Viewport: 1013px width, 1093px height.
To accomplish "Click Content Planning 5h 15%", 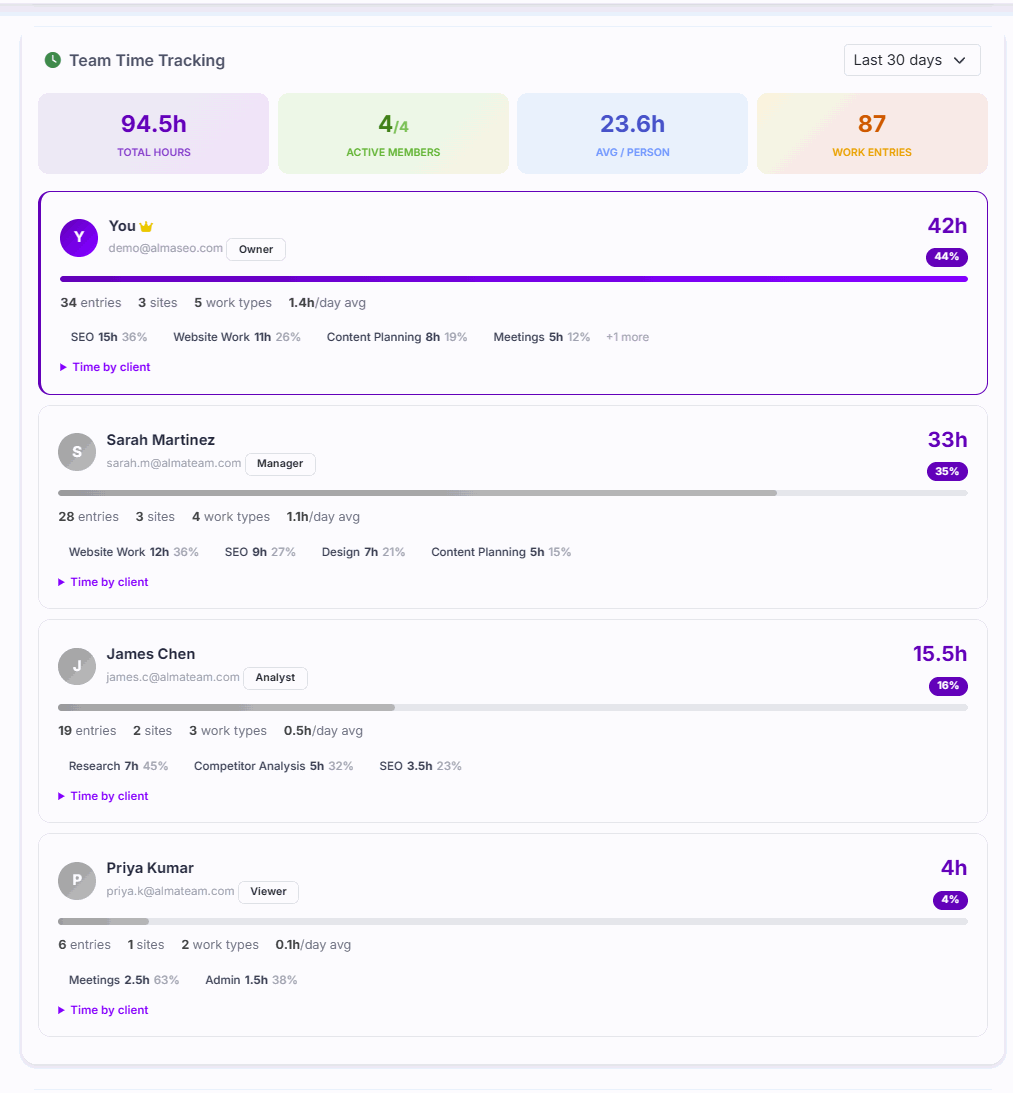I will coord(501,552).
